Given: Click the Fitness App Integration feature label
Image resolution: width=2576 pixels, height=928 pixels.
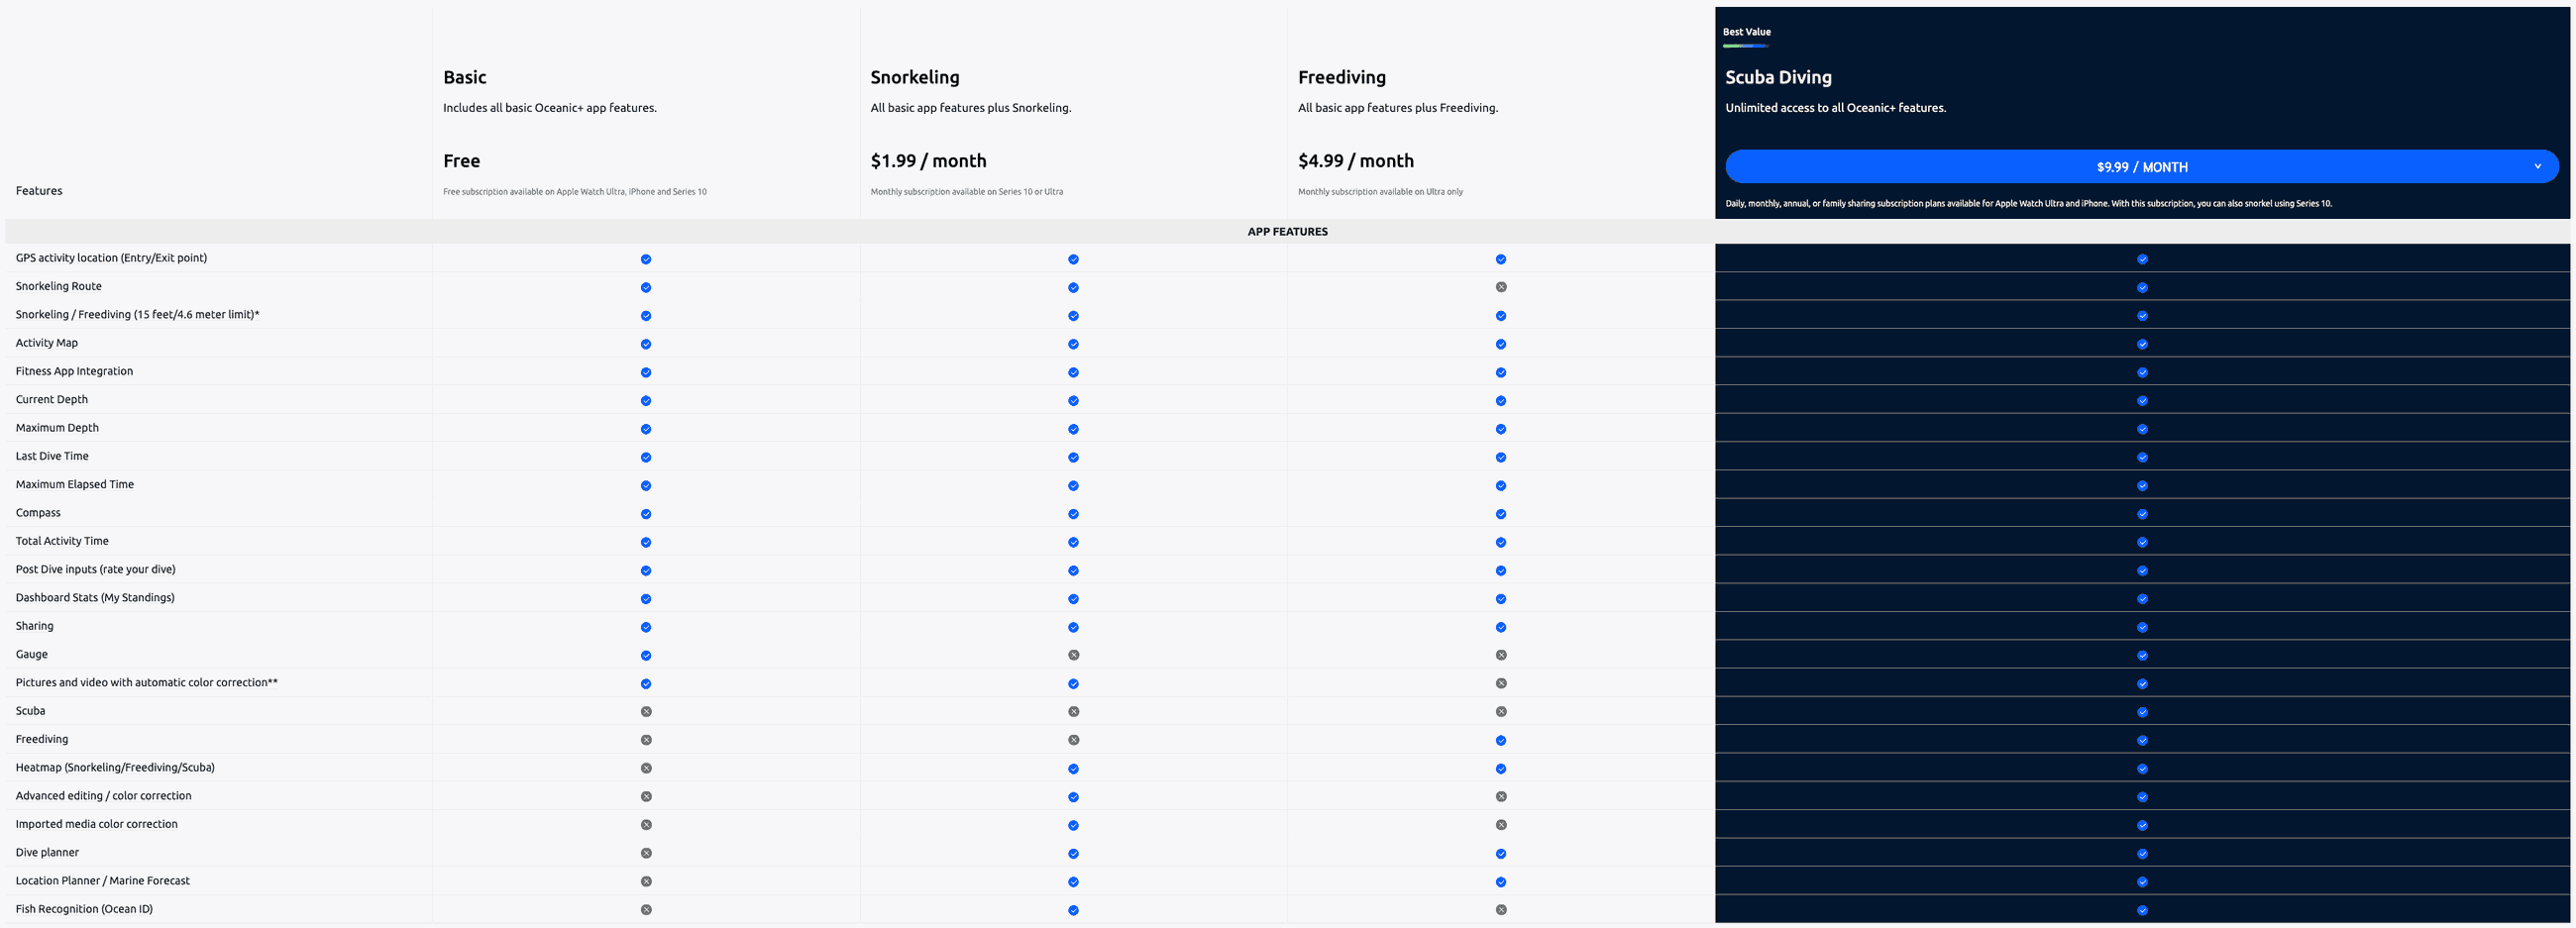Looking at the screenshot, I should (74, 371).
